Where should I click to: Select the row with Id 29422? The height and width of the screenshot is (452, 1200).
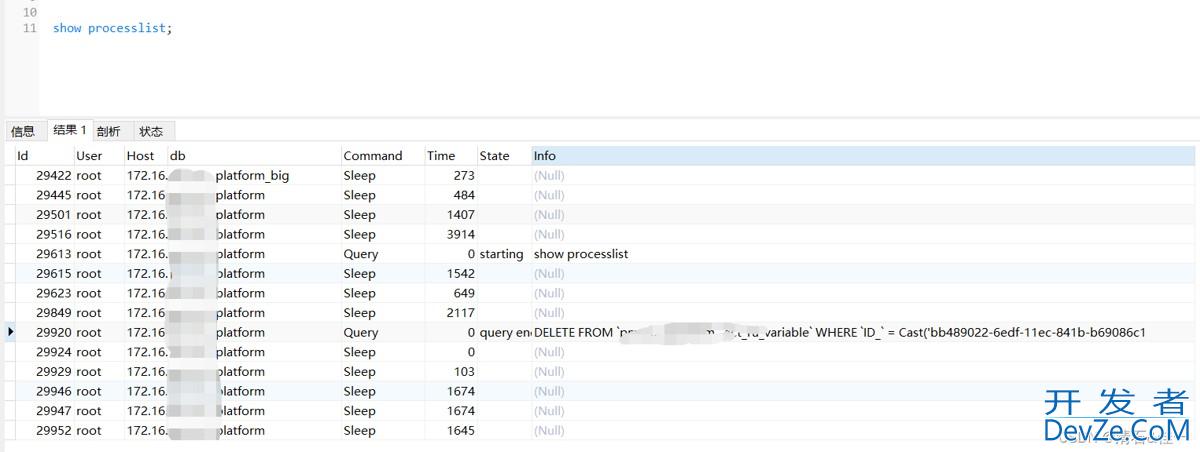click(x=53, y=176)
